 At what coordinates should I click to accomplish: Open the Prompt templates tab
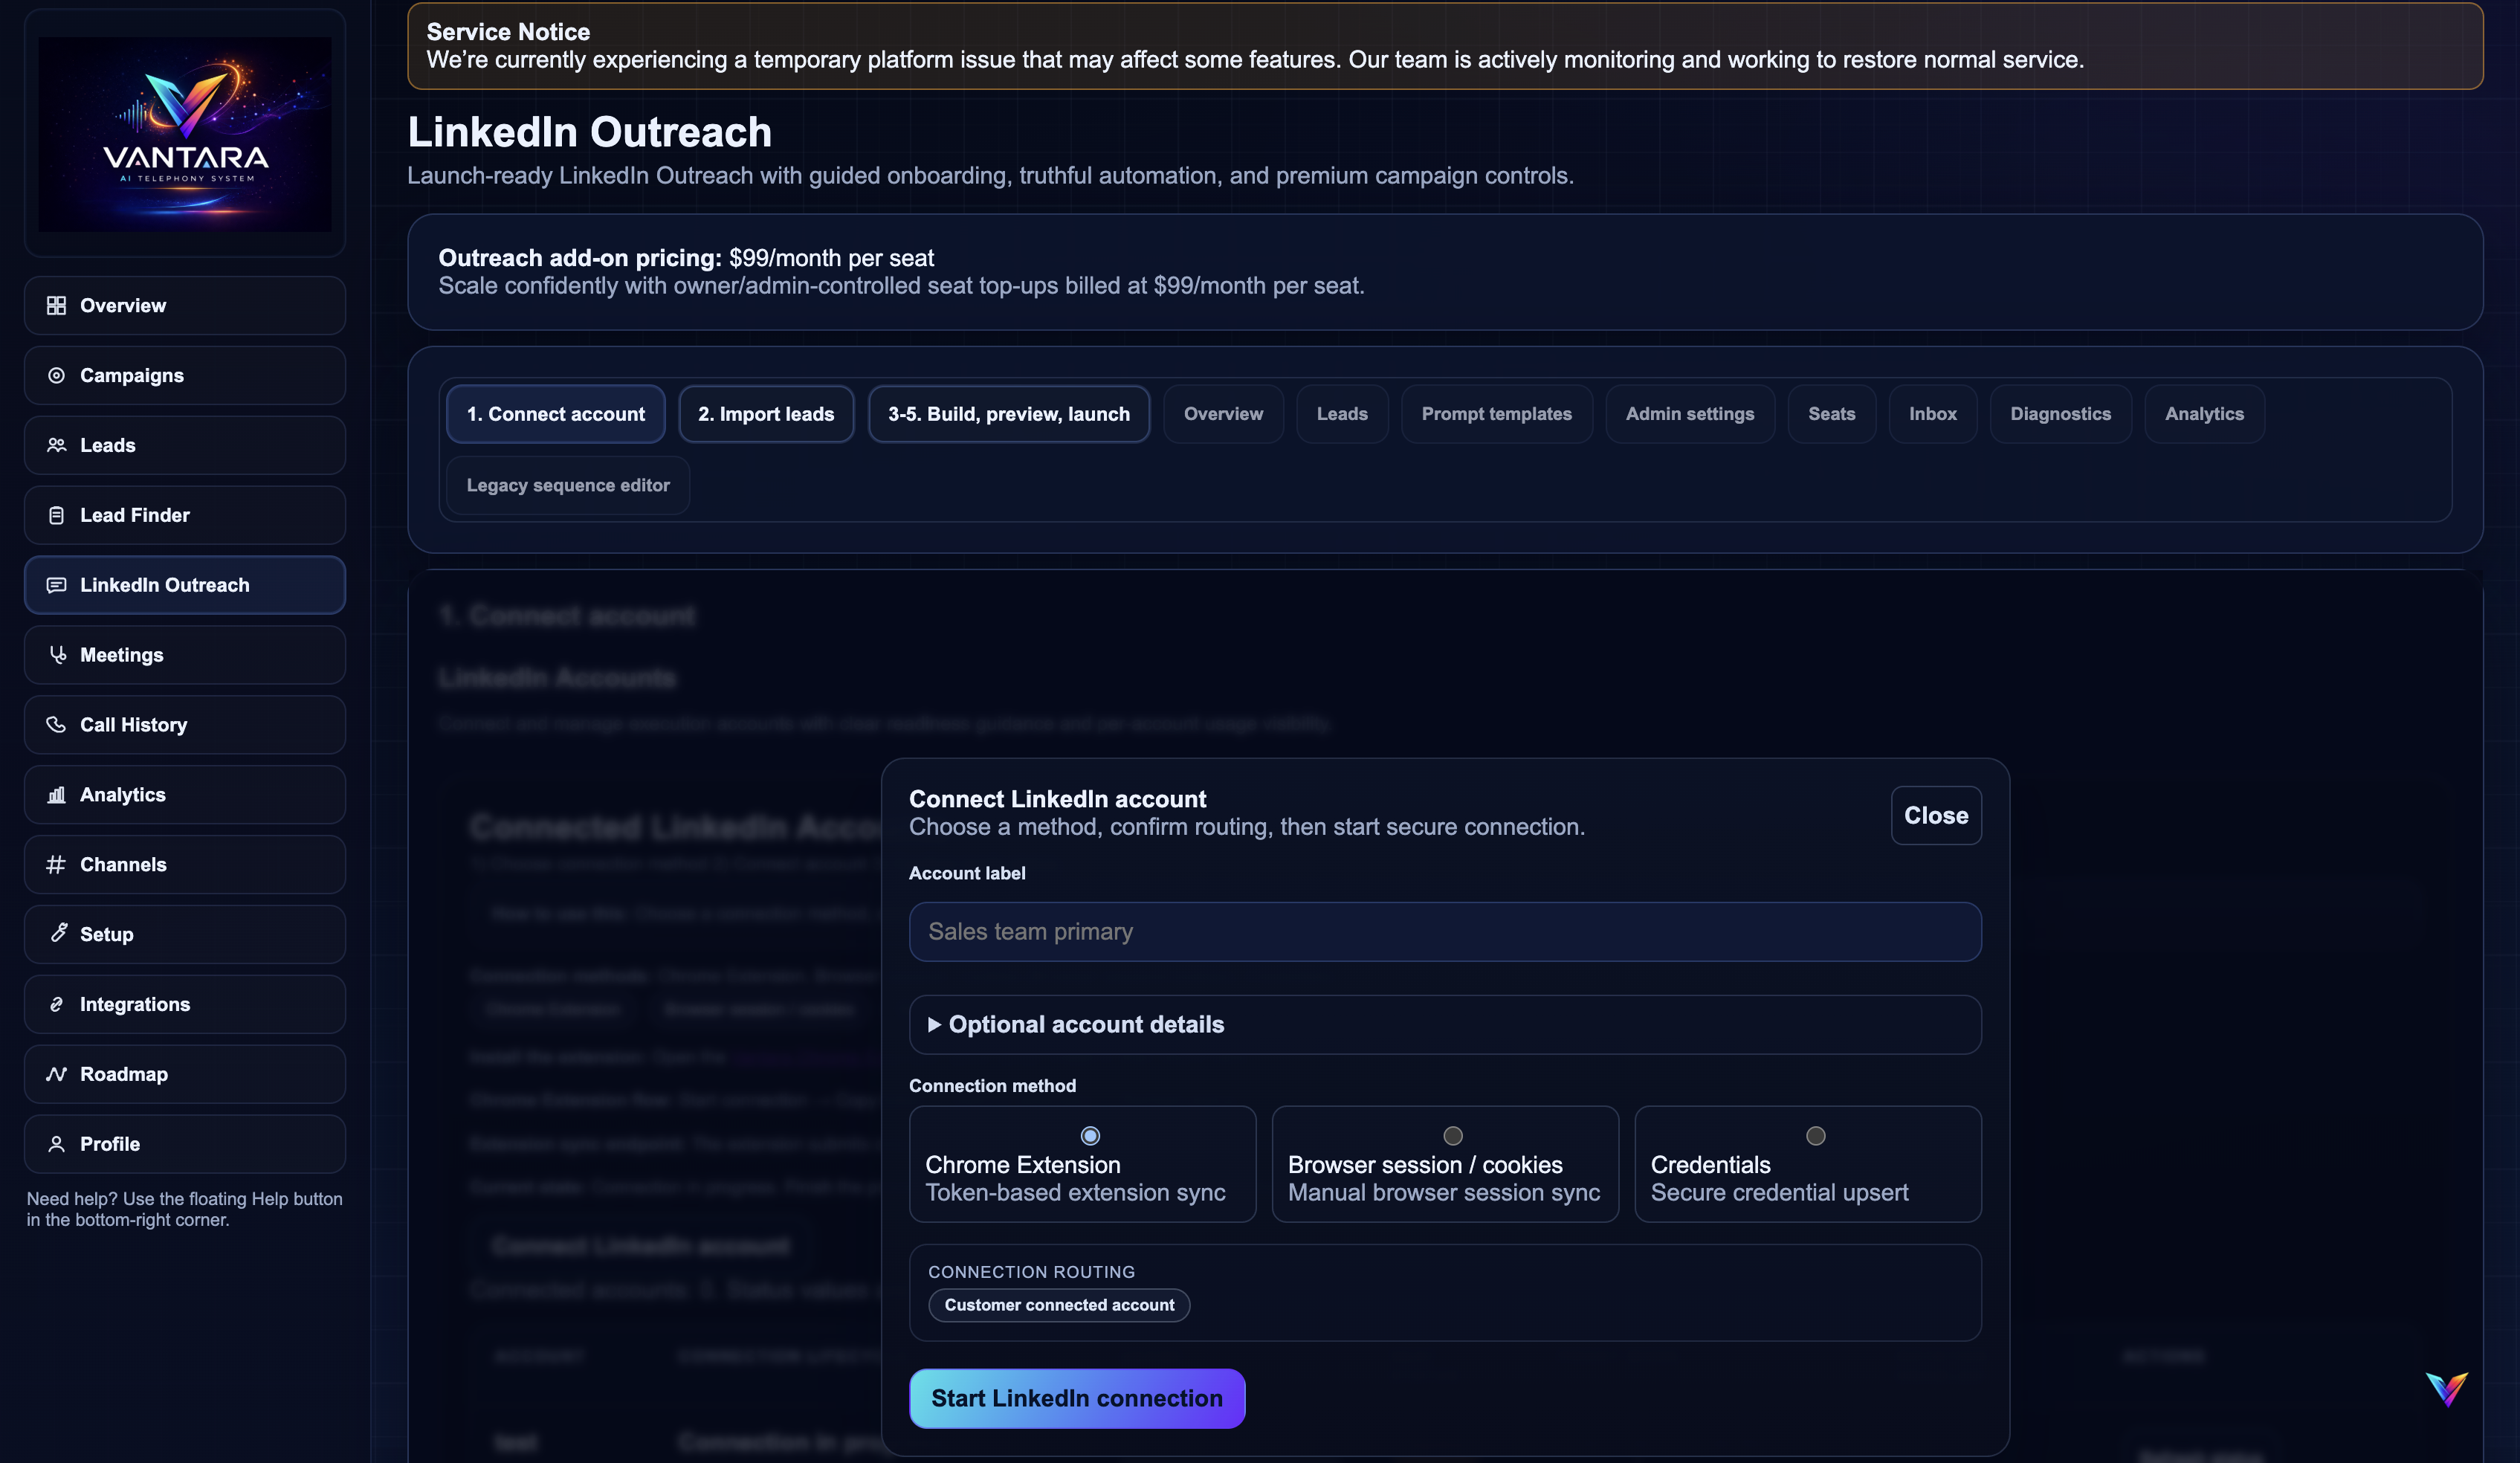tap(1496, 414)
